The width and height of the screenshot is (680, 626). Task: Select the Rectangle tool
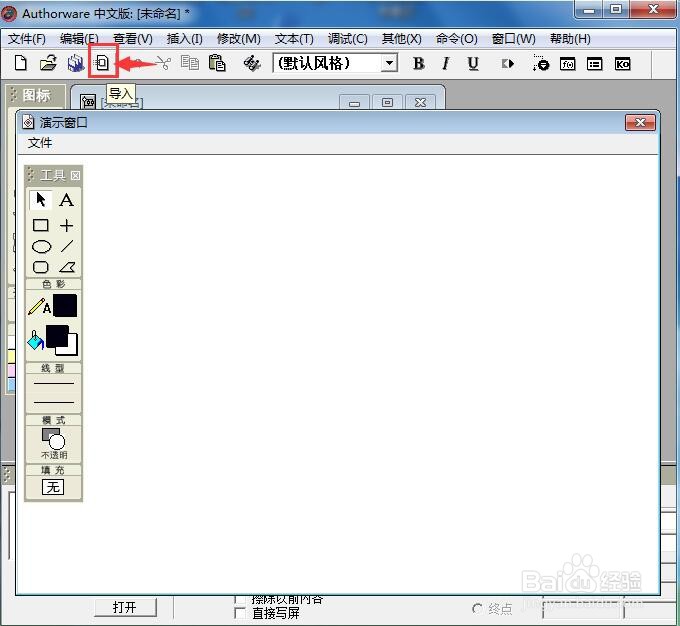tap(41, 225)
